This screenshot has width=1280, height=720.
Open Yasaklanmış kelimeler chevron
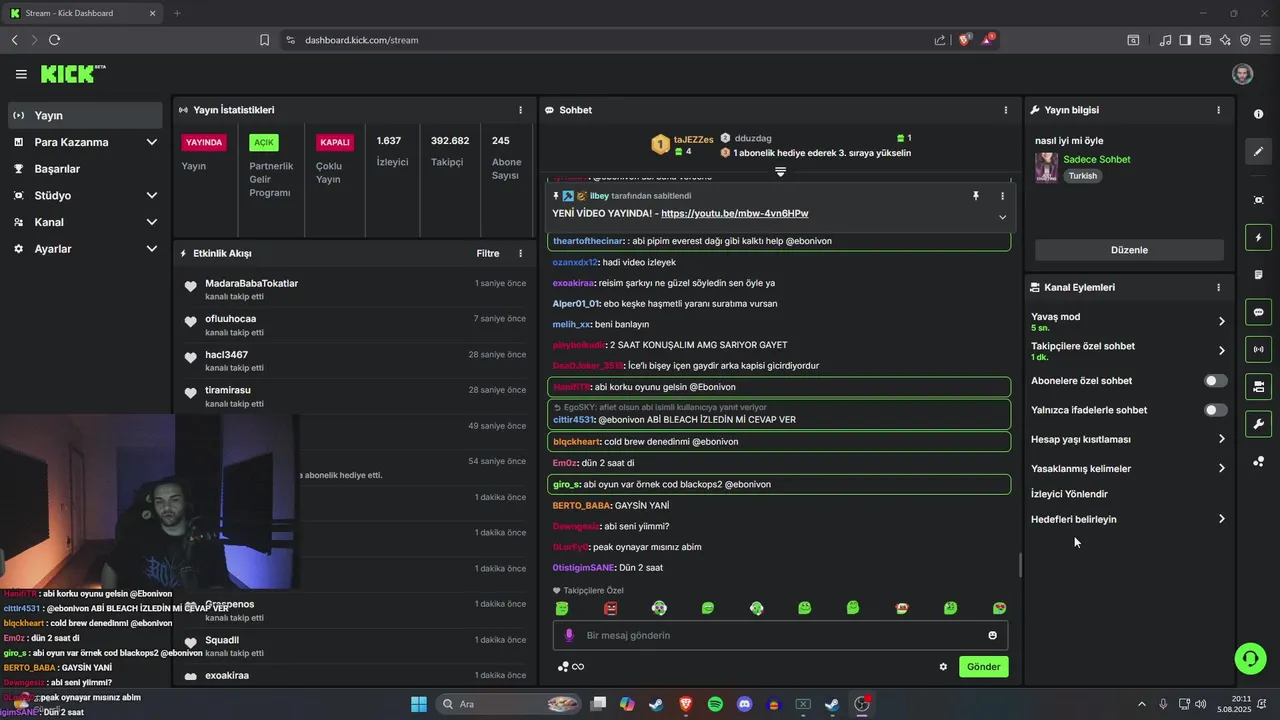point(1221,468)
